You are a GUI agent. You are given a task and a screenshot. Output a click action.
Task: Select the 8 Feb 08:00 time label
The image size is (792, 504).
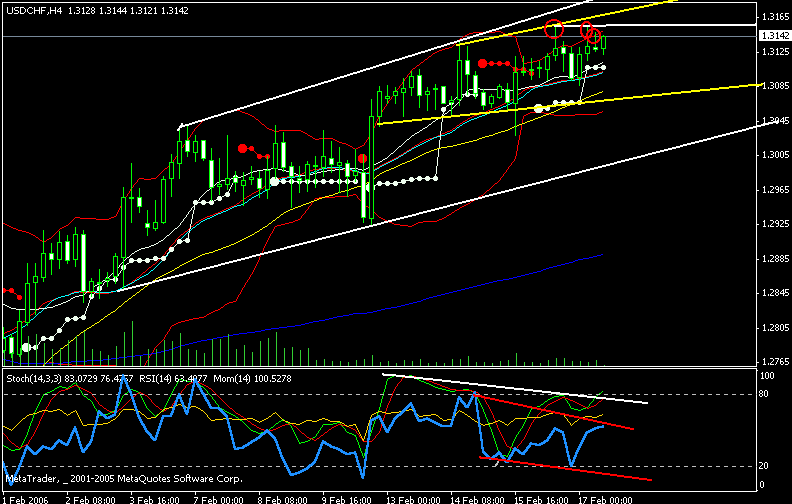283,499
